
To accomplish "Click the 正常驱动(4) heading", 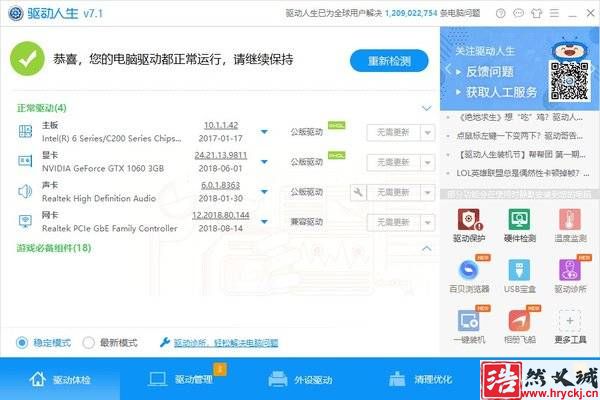I will click(x=41, y=108).
